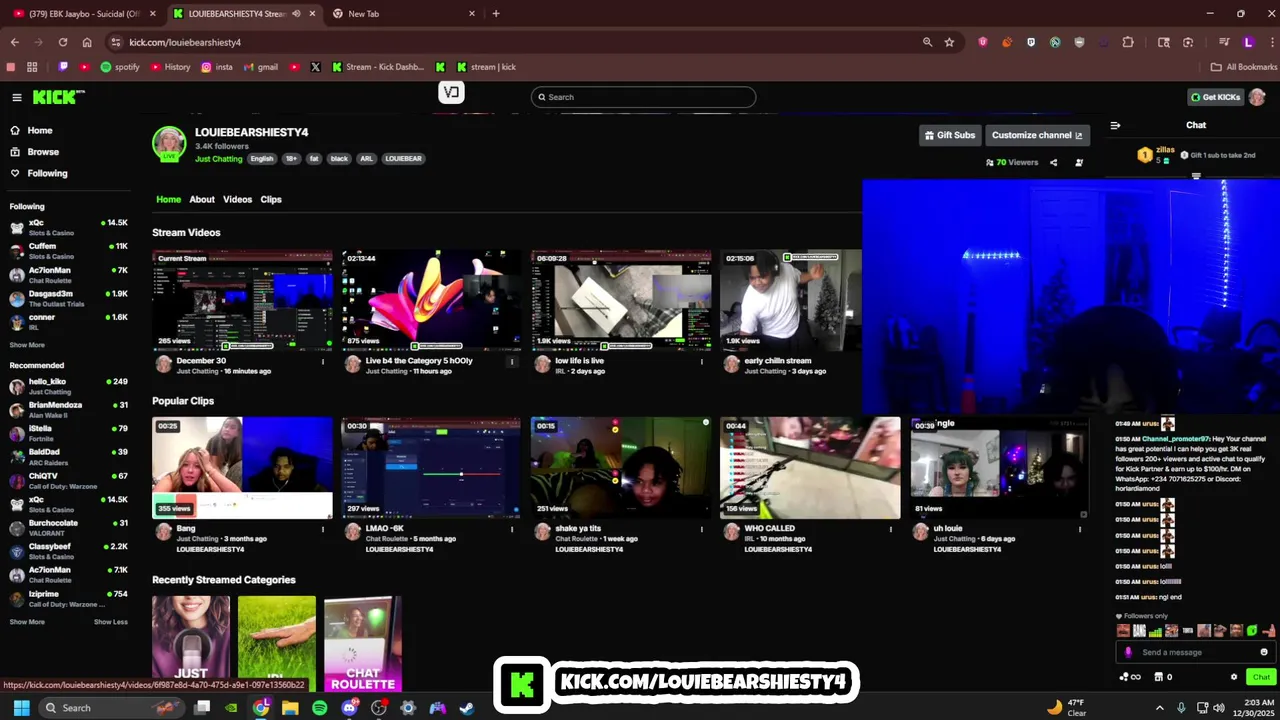The height and width of the screenshot is (720, 1280).
Task: Show hidden system tray icons chevron
Action: (1159, 708)
